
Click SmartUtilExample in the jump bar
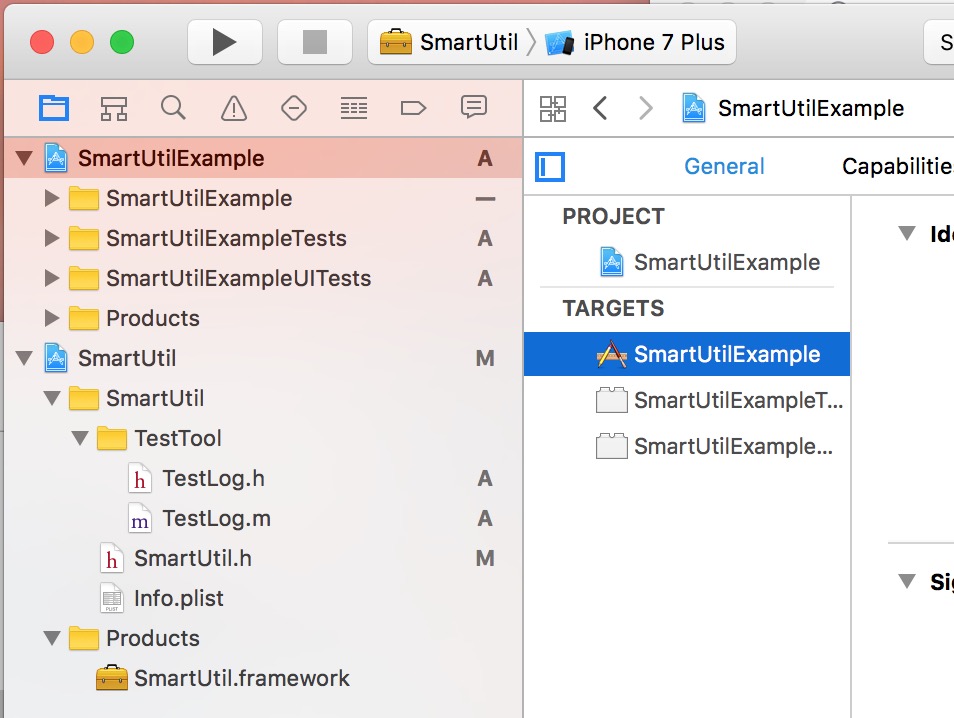(x=793, y=108)
